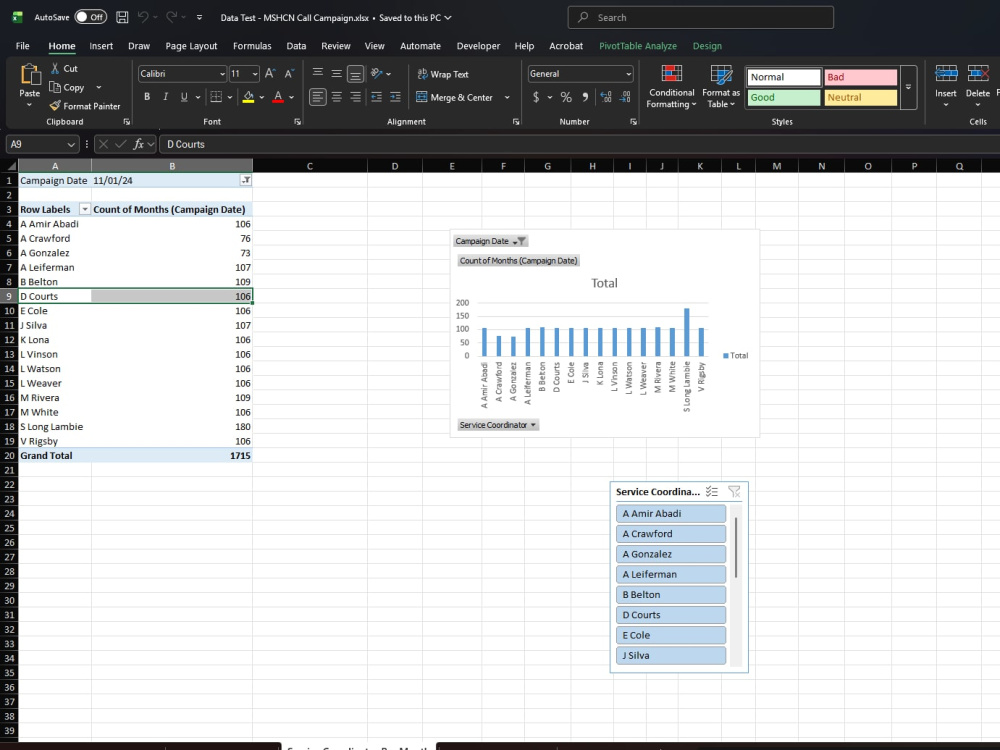Click the Paste clipboard icon

[x=29, y=75]
